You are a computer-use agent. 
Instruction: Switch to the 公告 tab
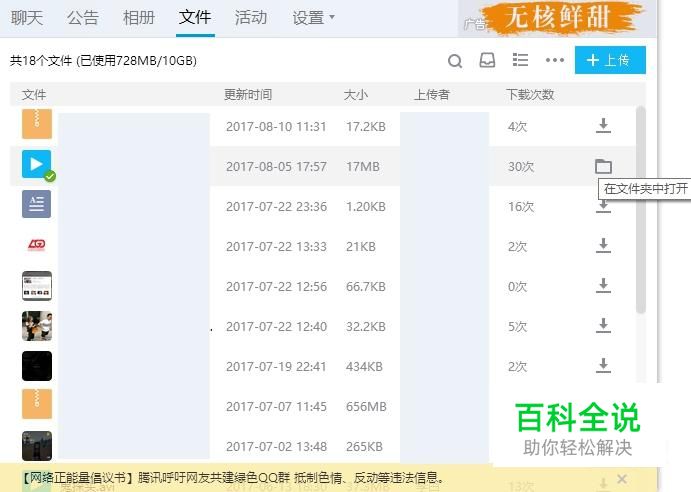coord(82,18)
